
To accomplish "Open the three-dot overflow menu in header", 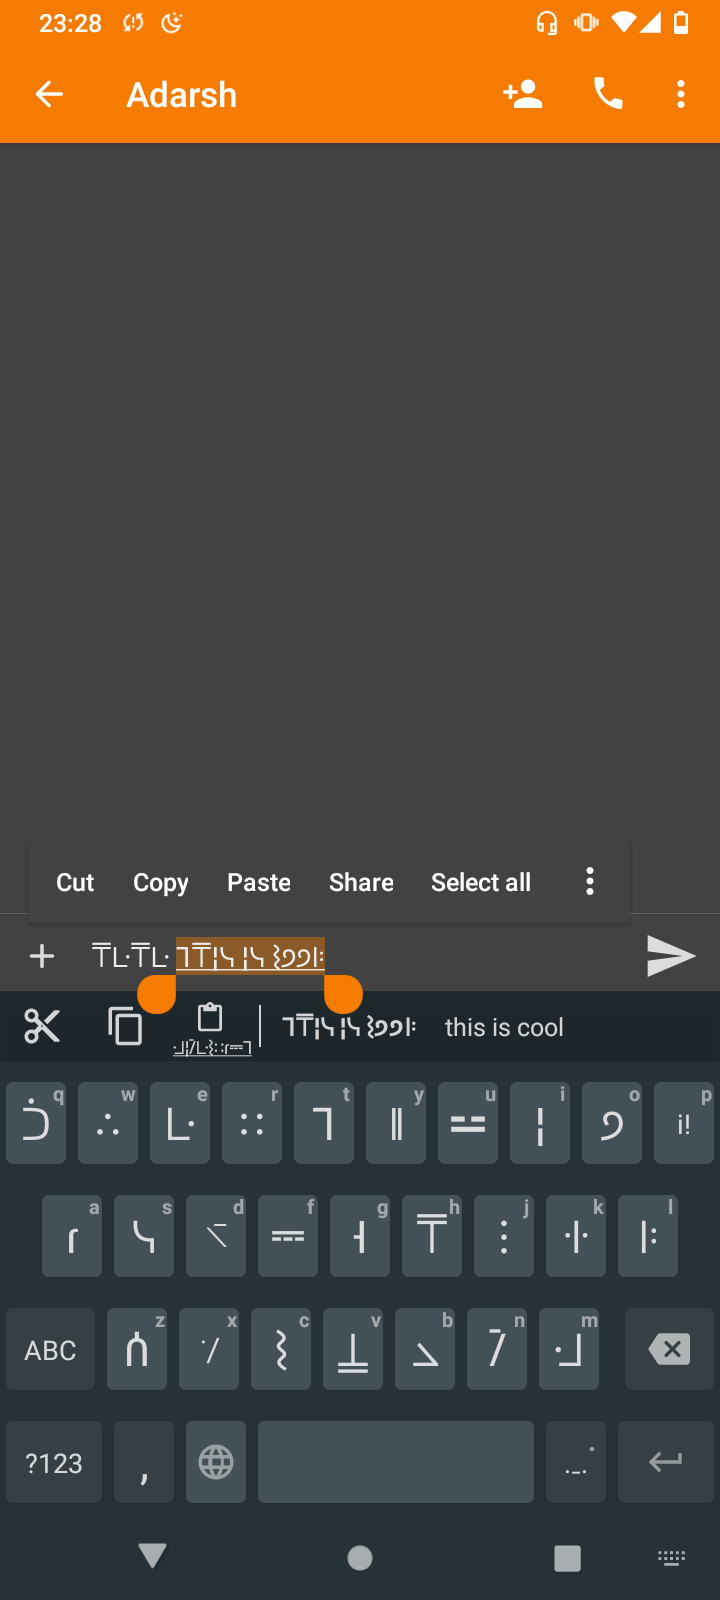I will (681, 95).
